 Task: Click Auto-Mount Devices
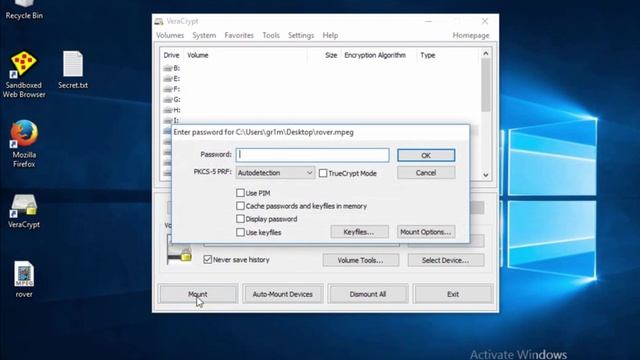(283, 294)
